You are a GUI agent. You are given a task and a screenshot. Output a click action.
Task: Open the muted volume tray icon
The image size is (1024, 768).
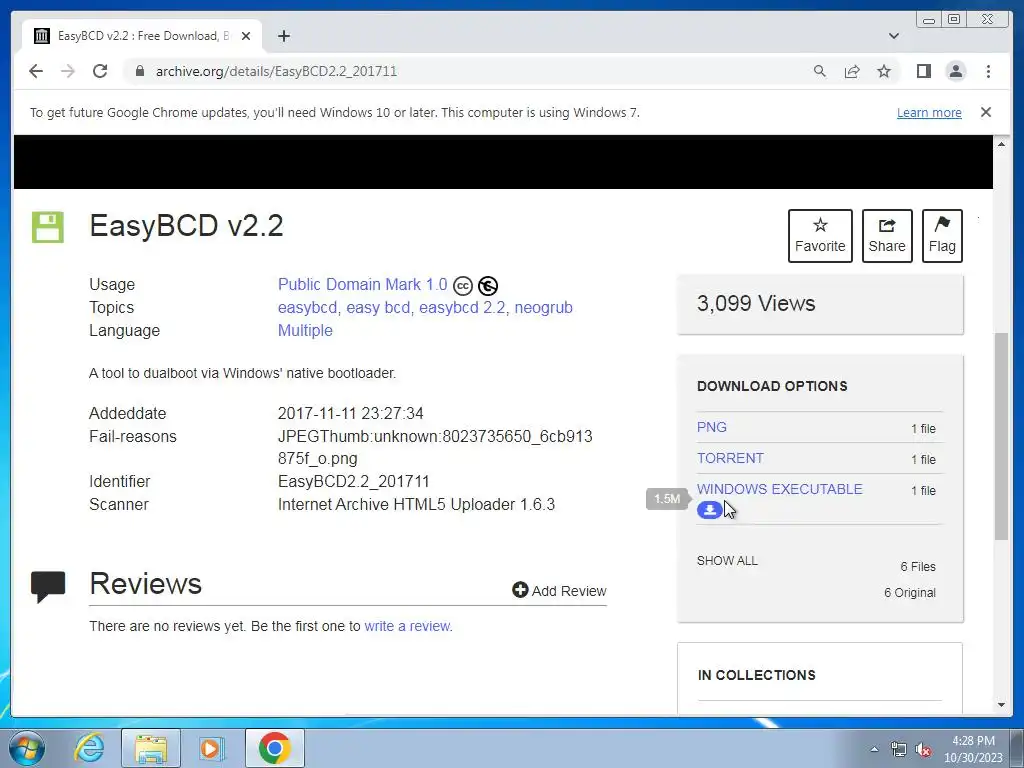tap(922, 750)
